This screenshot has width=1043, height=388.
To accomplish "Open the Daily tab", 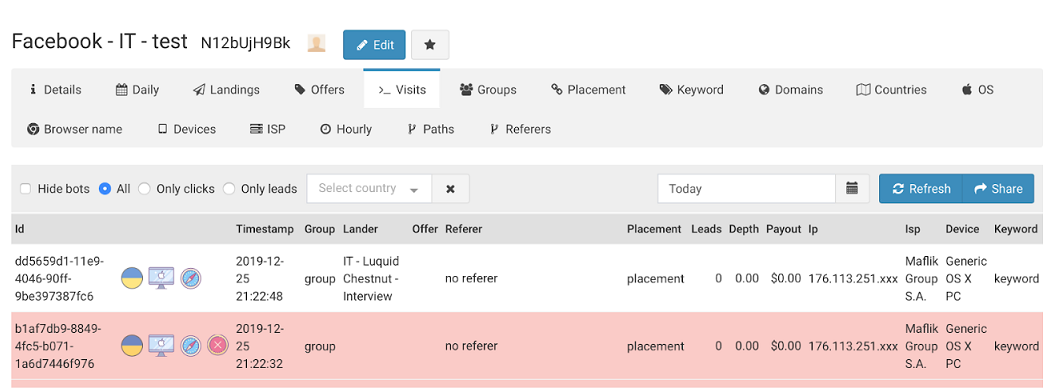I will click(137, 89).
